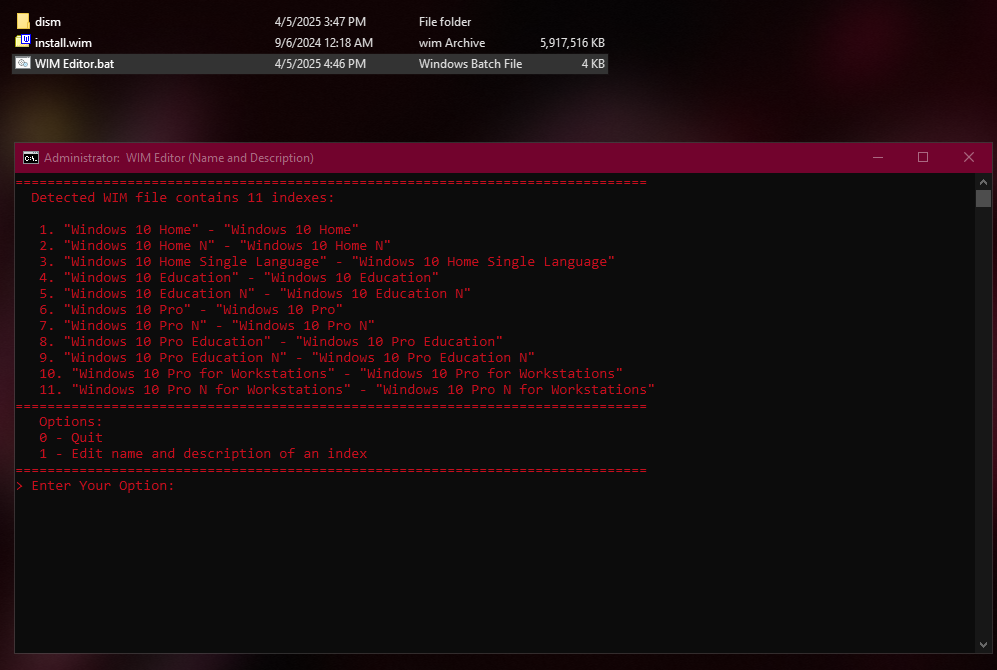Click the console window title text
Viewport: 997px width, 670px height.
(179, 158)
